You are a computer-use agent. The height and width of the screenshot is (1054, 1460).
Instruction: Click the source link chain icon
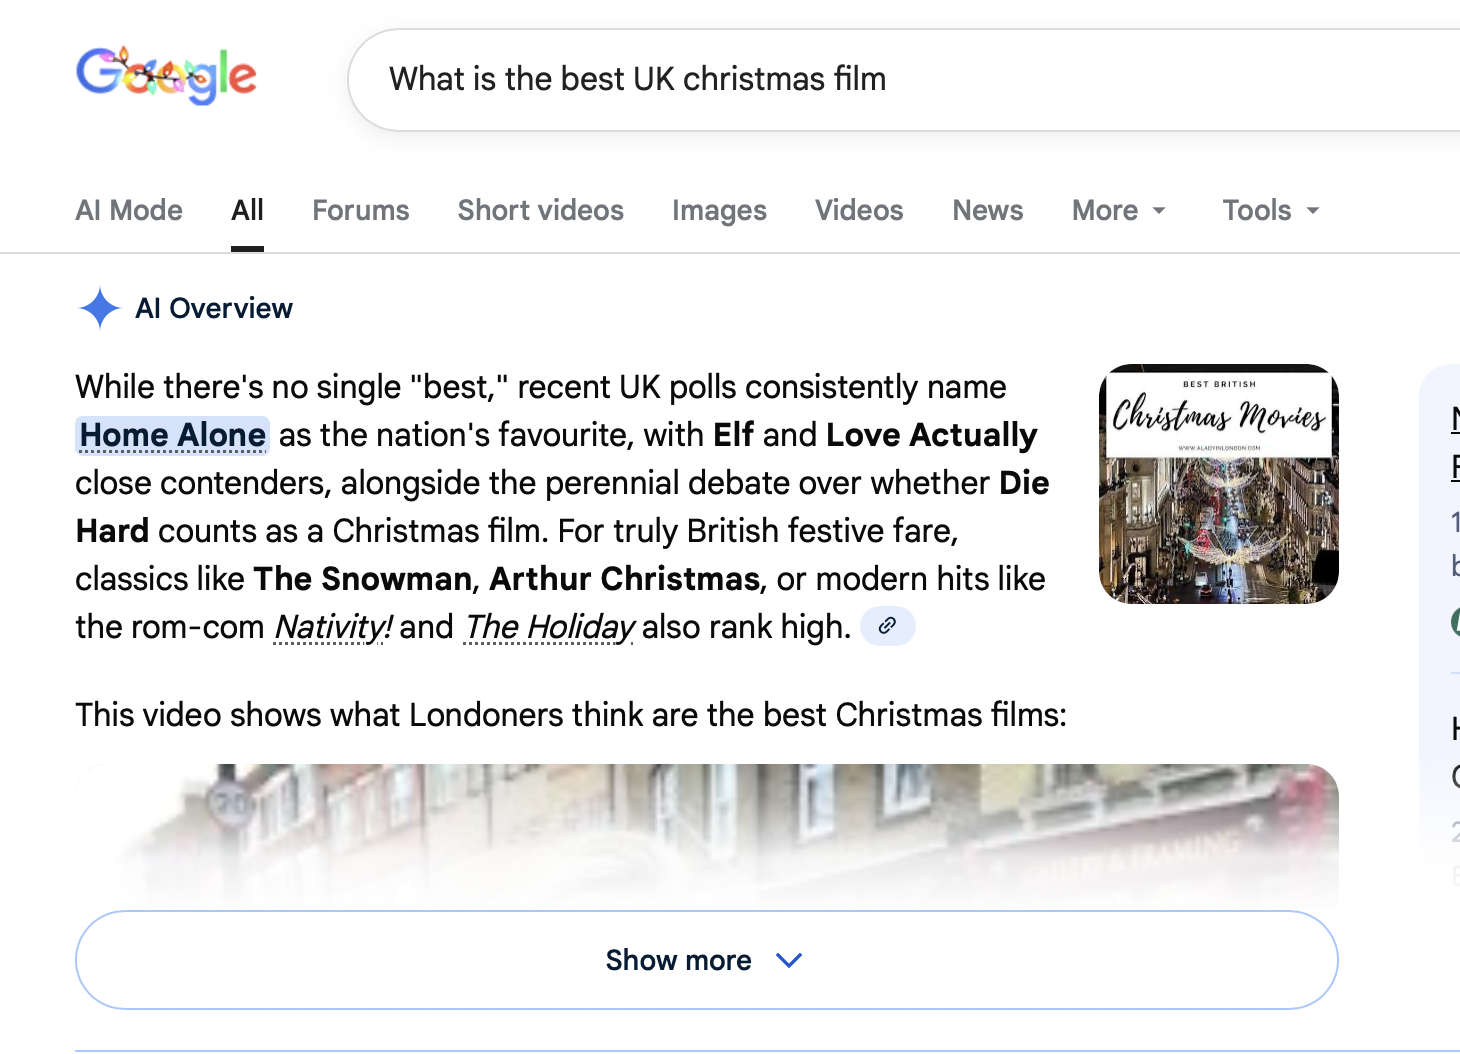coord(887,626)
